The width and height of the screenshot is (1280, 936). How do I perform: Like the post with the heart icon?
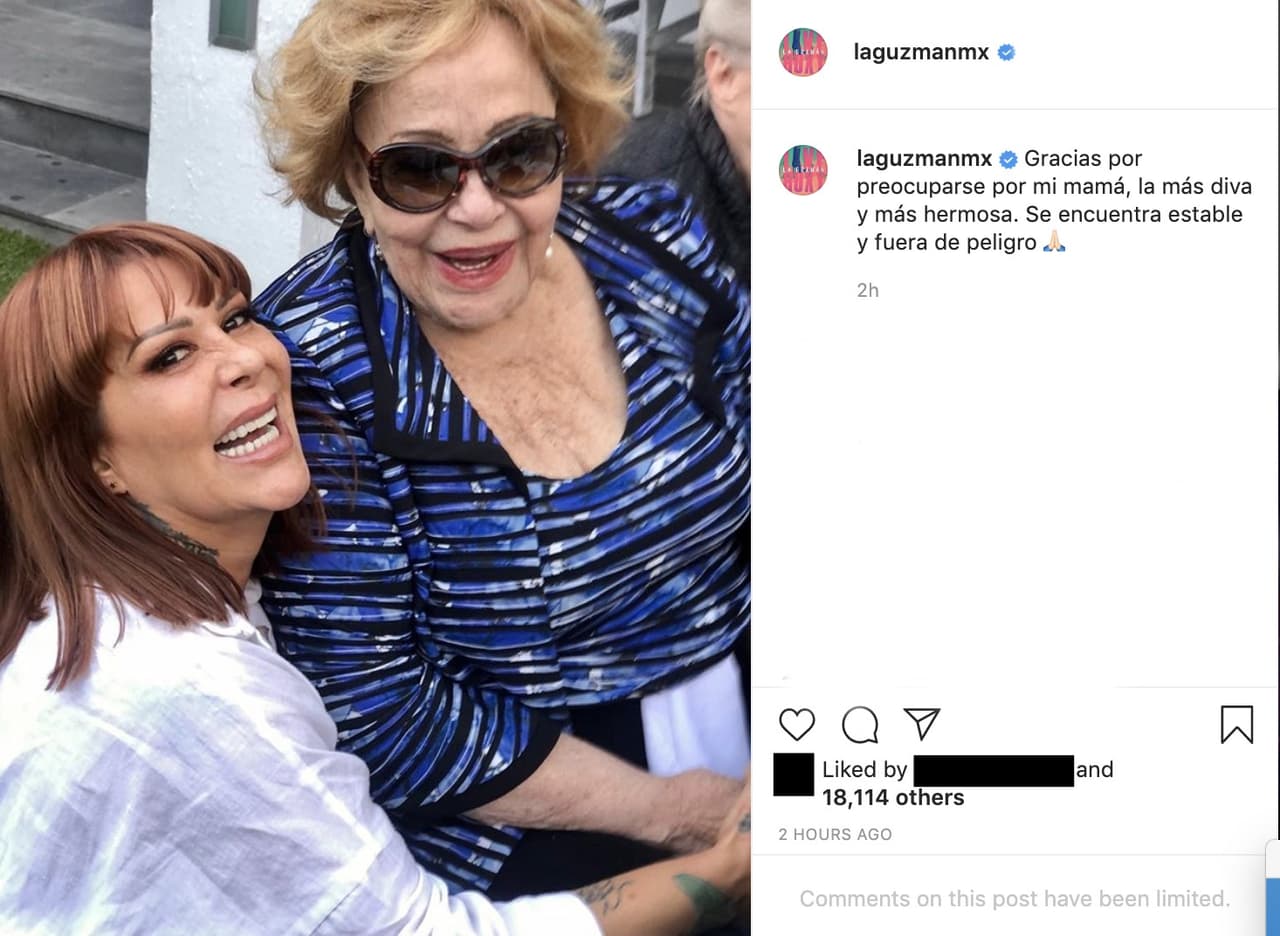pyautogui.click(x=797, y=725)
